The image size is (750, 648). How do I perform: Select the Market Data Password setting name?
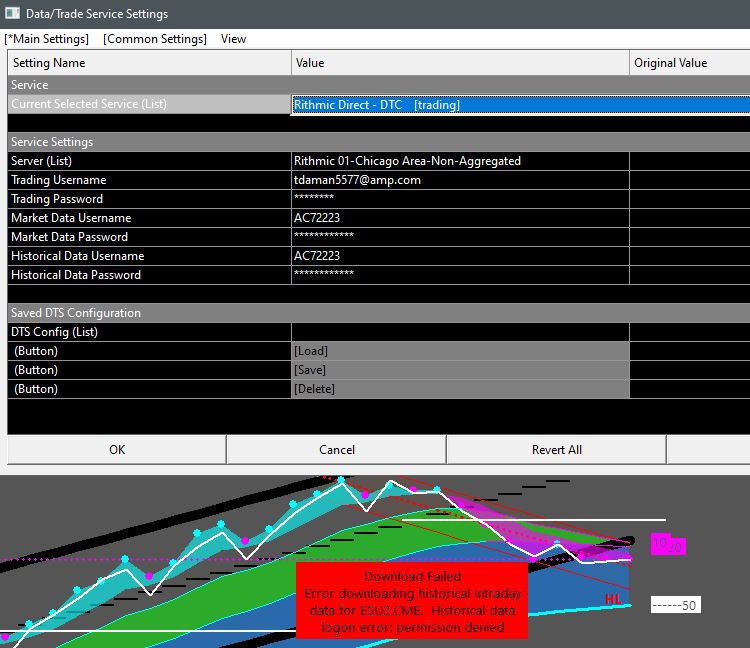(149, 237)
